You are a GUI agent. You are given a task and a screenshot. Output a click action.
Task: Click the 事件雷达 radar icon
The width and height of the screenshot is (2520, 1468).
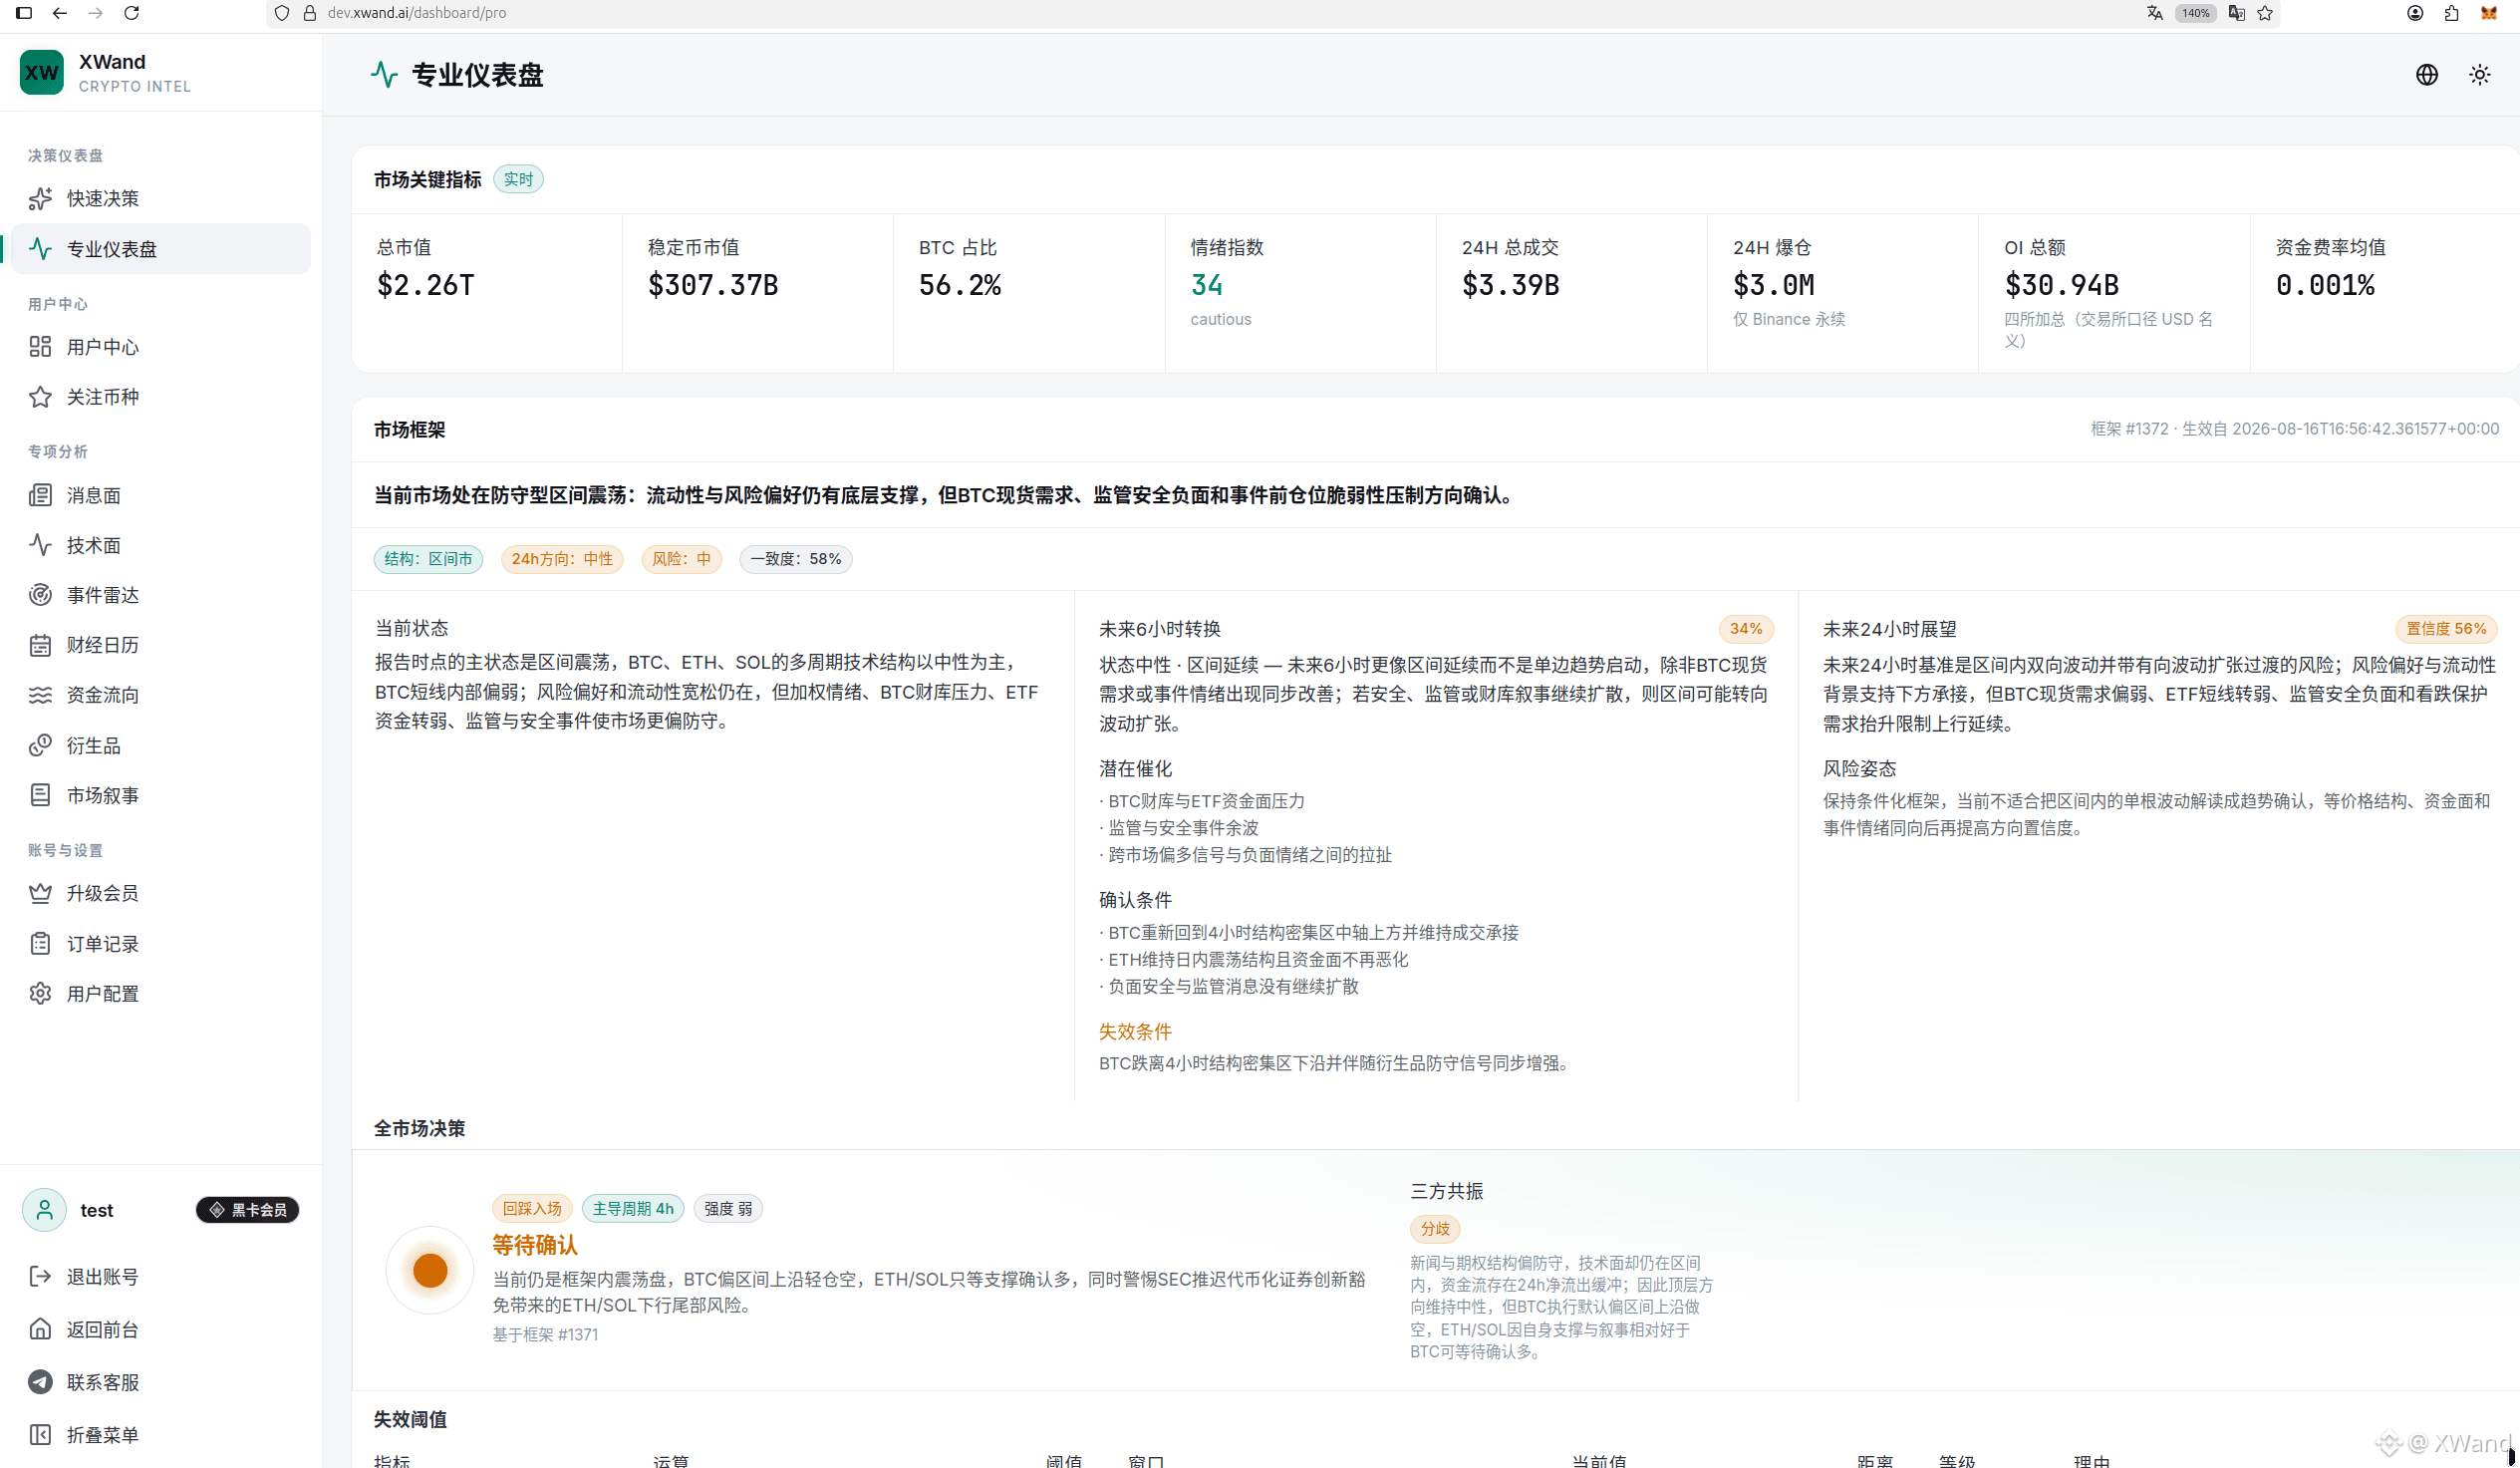point(40,595)
